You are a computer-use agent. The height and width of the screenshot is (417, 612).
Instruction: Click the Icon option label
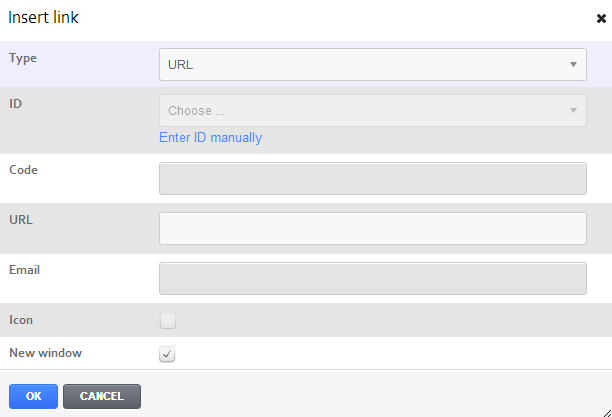click(21, 320)
